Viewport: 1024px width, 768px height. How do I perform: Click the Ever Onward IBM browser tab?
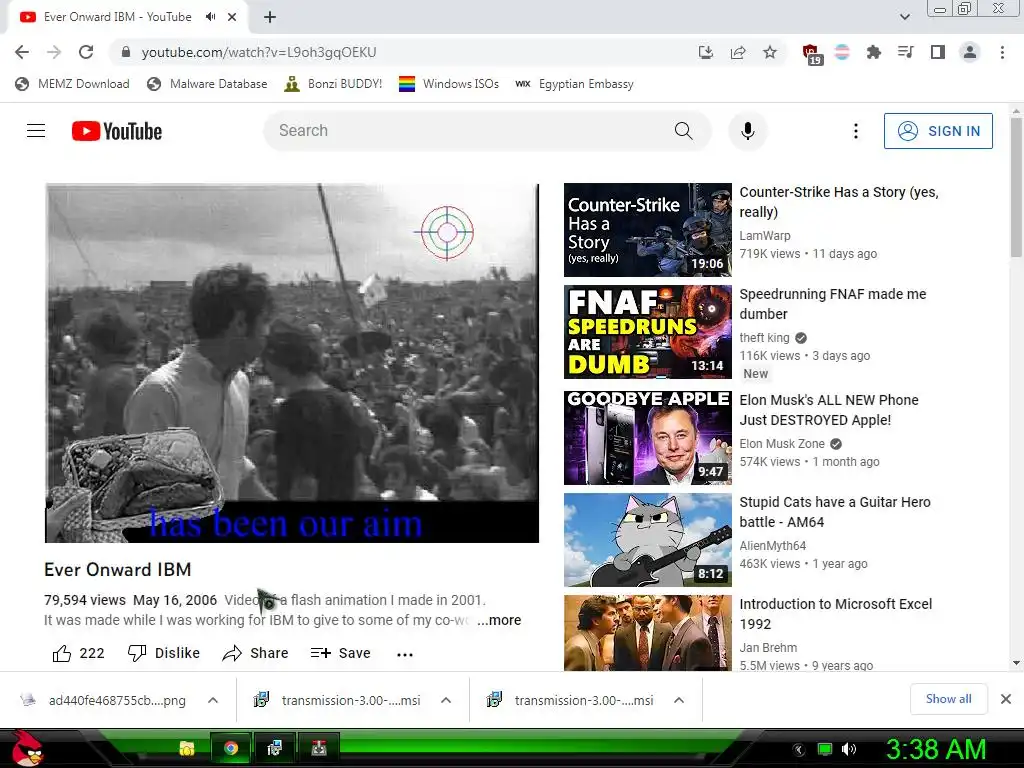(x=118, y=17)
